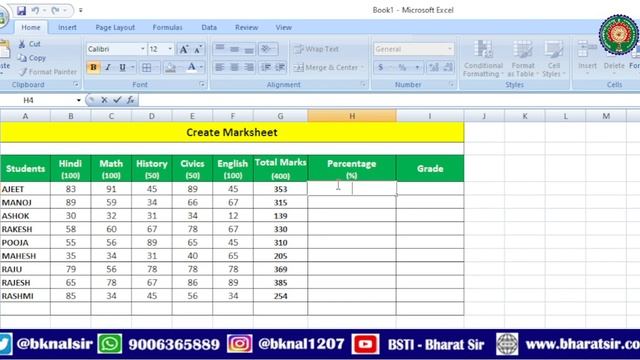Screen dimensions: 640x360
Task: Click inside the formula bar input
Action: pos(388,100)
